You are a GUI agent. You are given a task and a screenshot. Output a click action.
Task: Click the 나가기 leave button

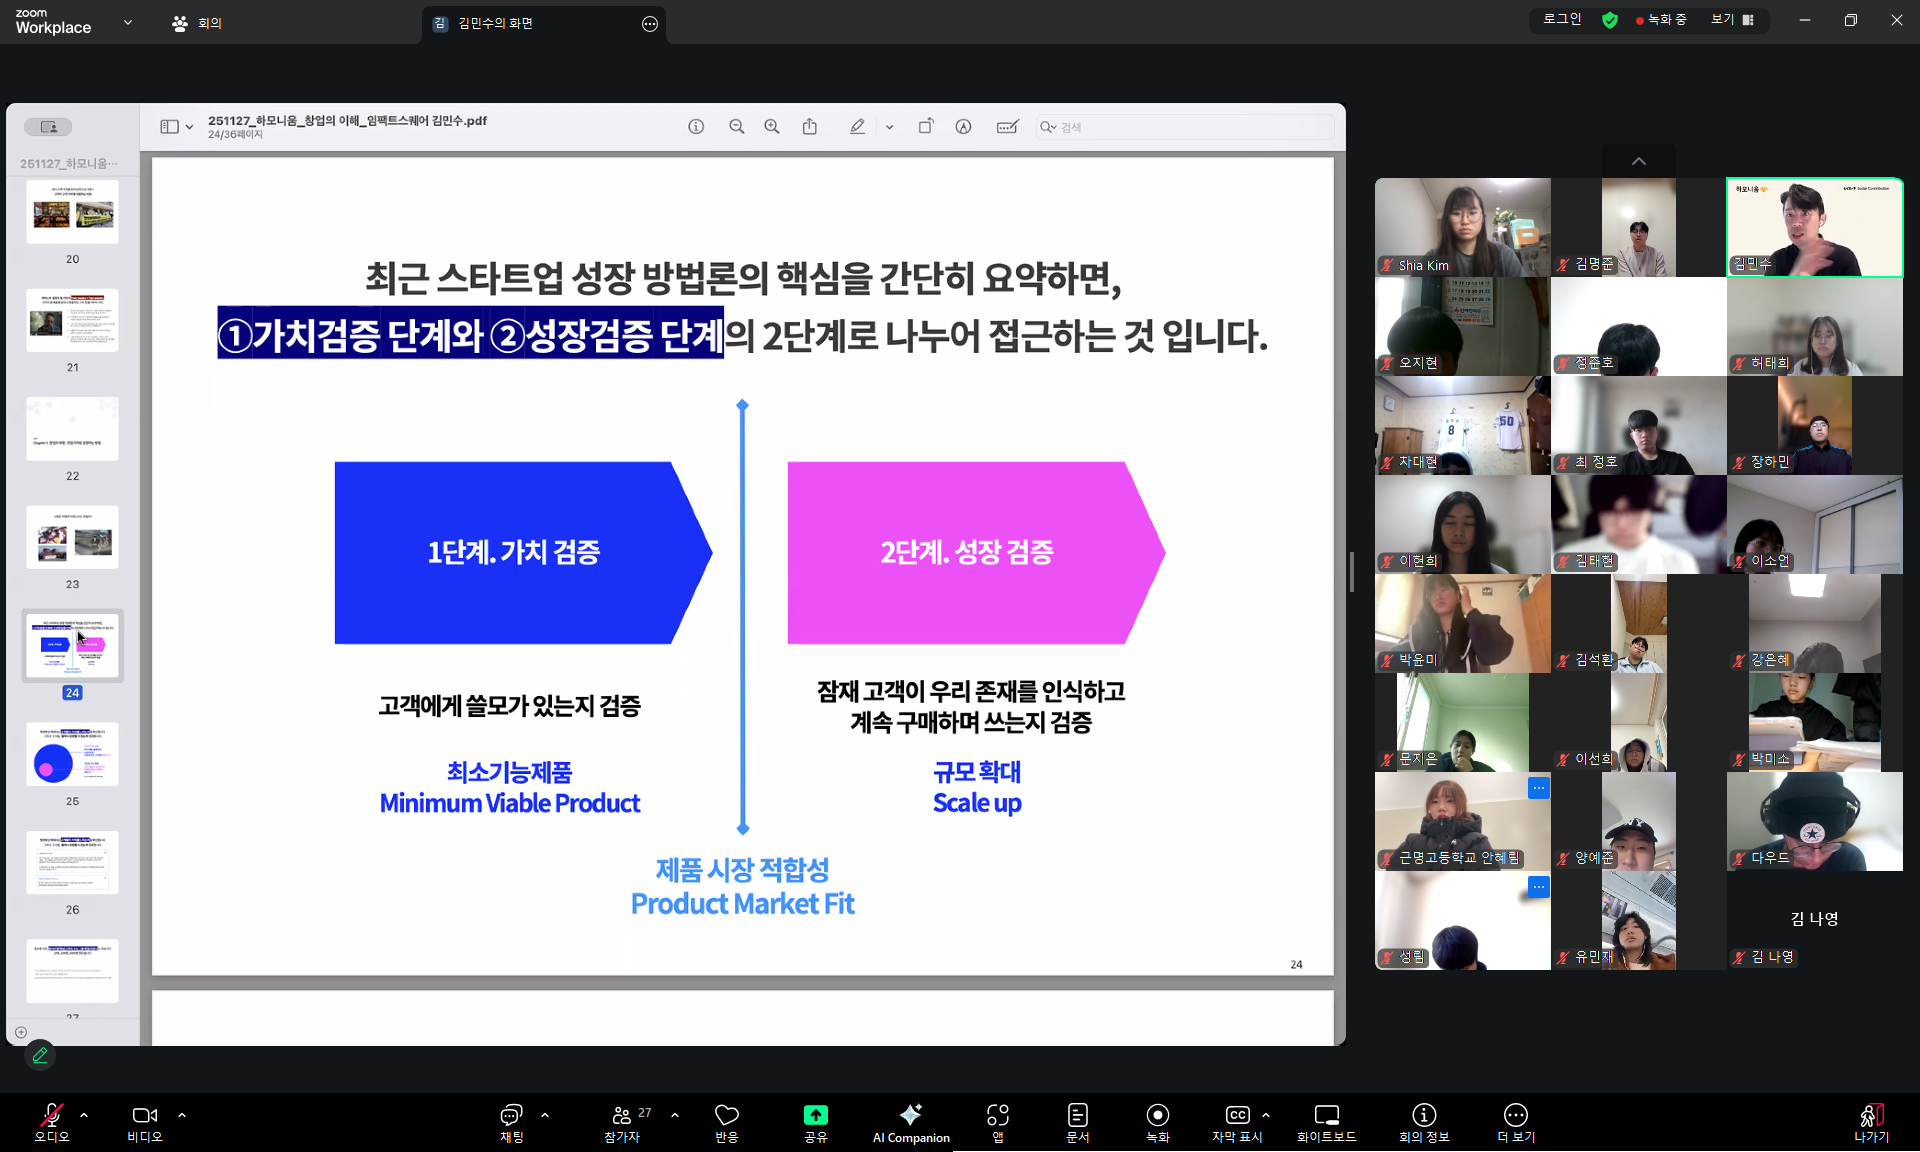[1871, 1121]
